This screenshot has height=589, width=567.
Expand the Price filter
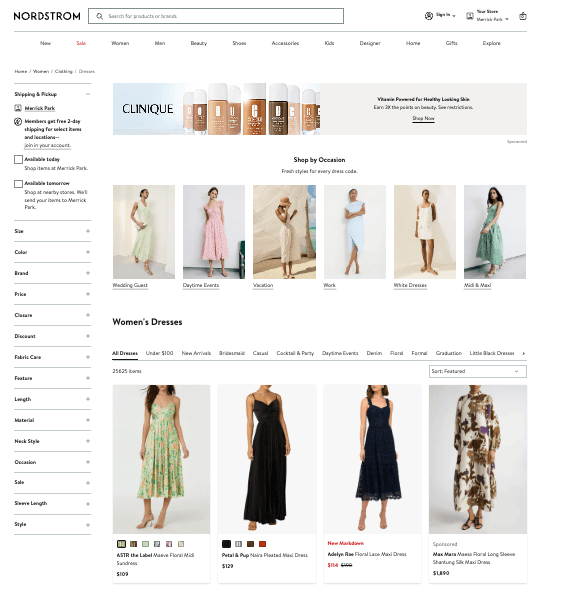[x=88, y=294]
